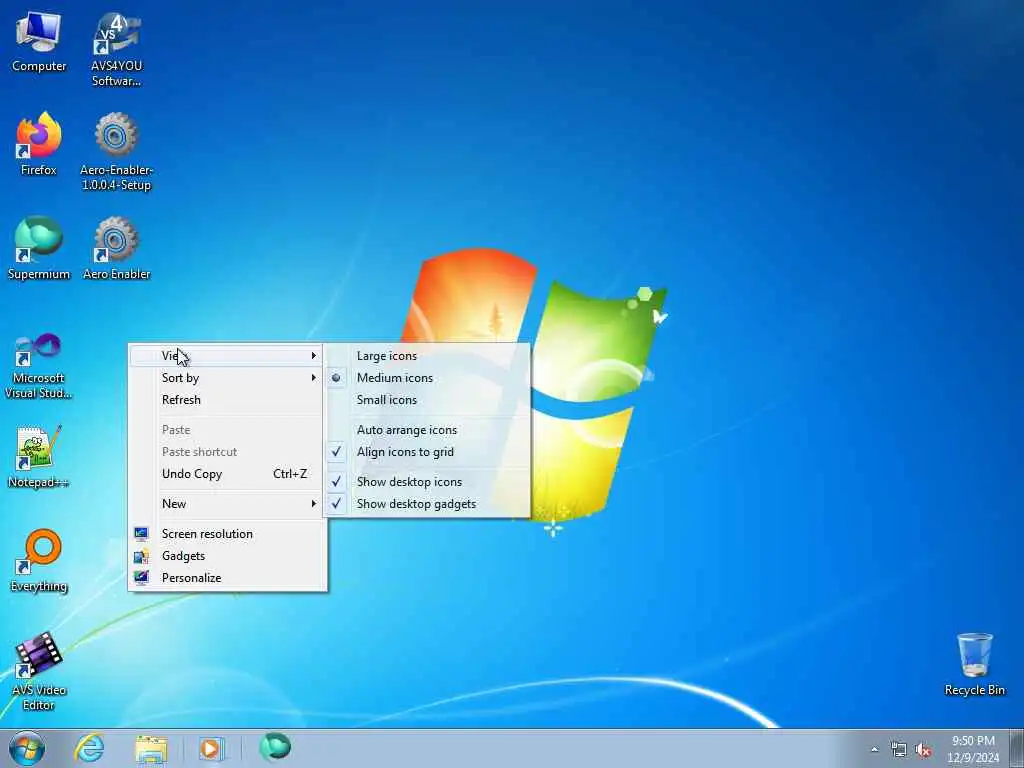Click the Show desktop strip
Viewport: 1024px width, 768px height.
click(1017, 749)
